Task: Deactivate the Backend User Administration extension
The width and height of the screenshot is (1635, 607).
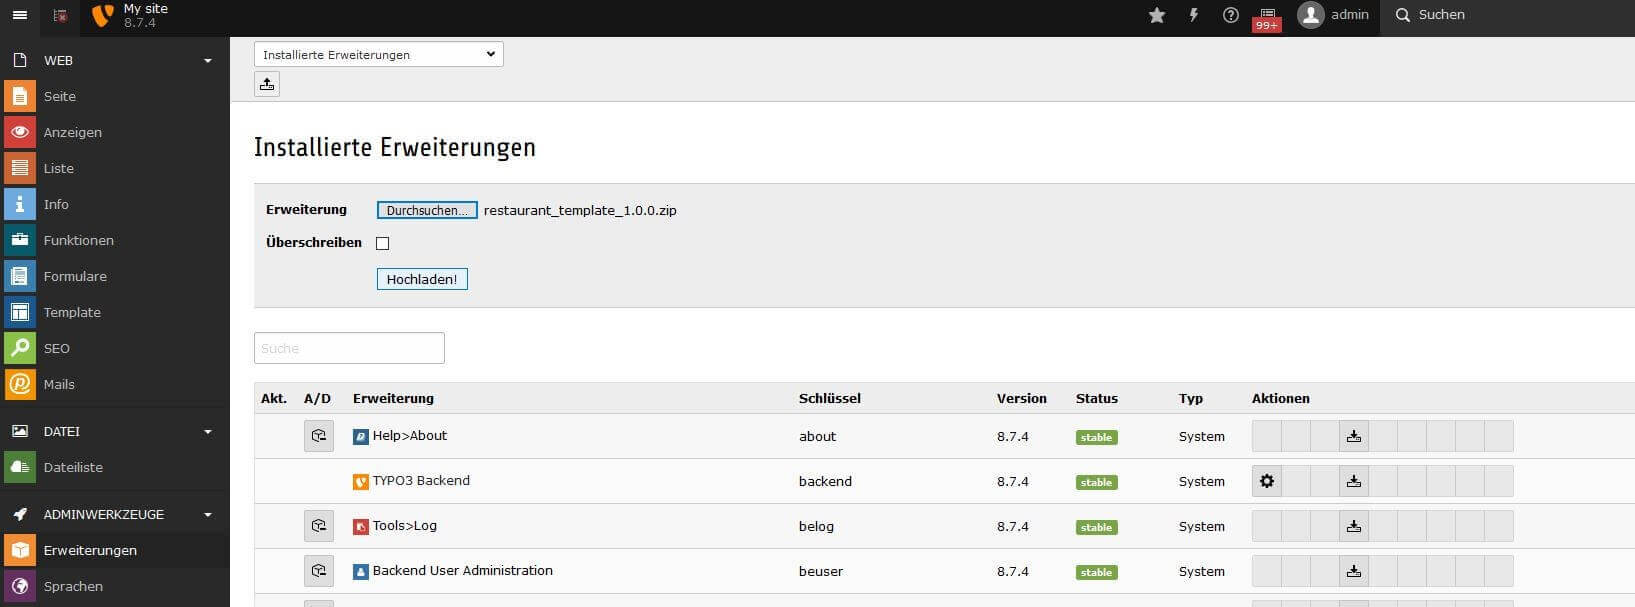Action: [319, 571]
